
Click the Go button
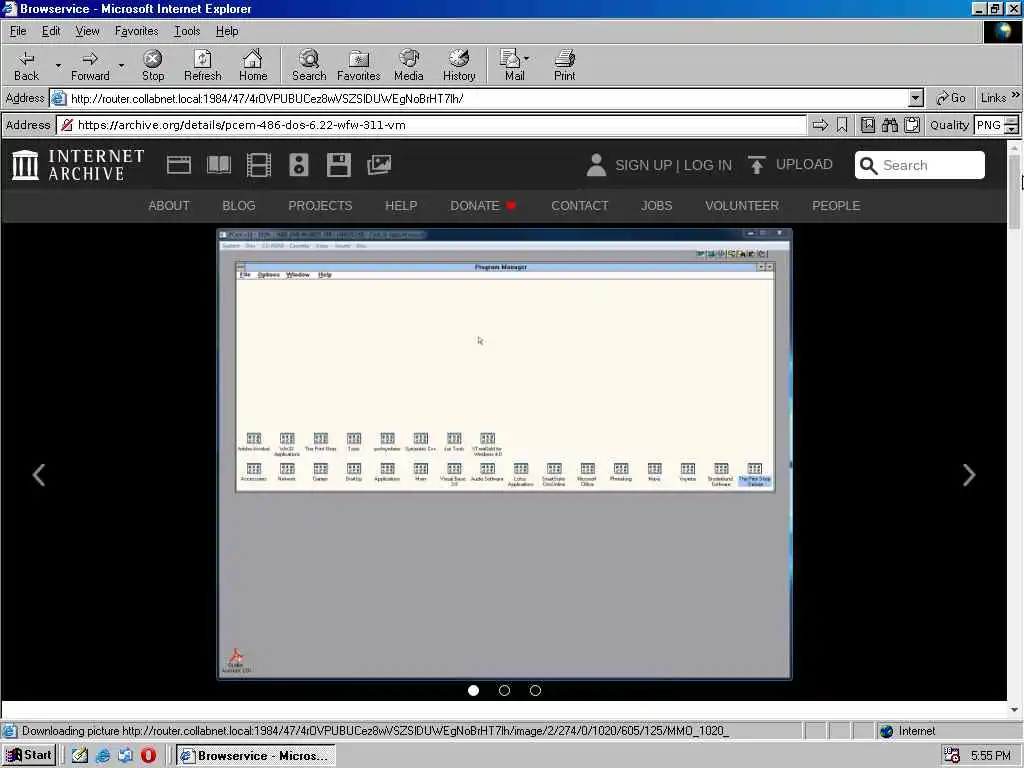pos(951,98)
